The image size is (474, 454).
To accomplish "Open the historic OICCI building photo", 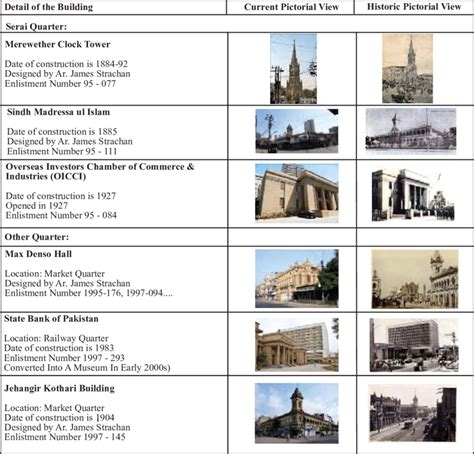I will click(x=413, y=195).
